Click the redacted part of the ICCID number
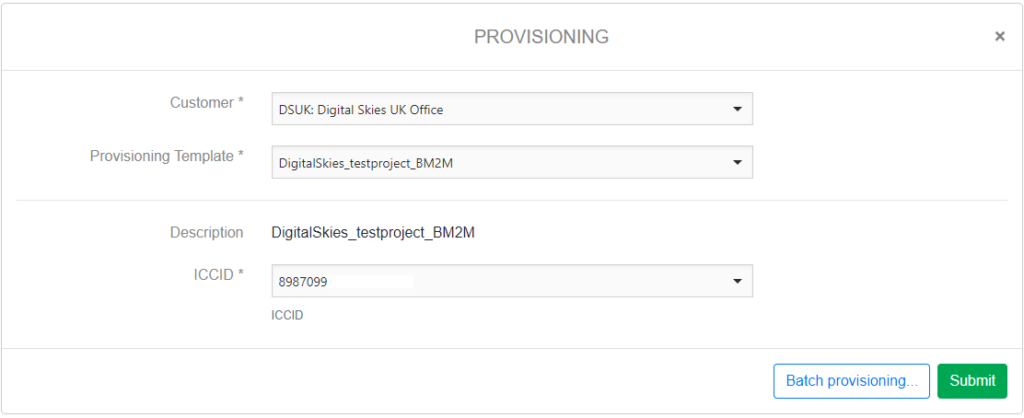This screenshot has height=418, width=1024. (x=372, y=283)
